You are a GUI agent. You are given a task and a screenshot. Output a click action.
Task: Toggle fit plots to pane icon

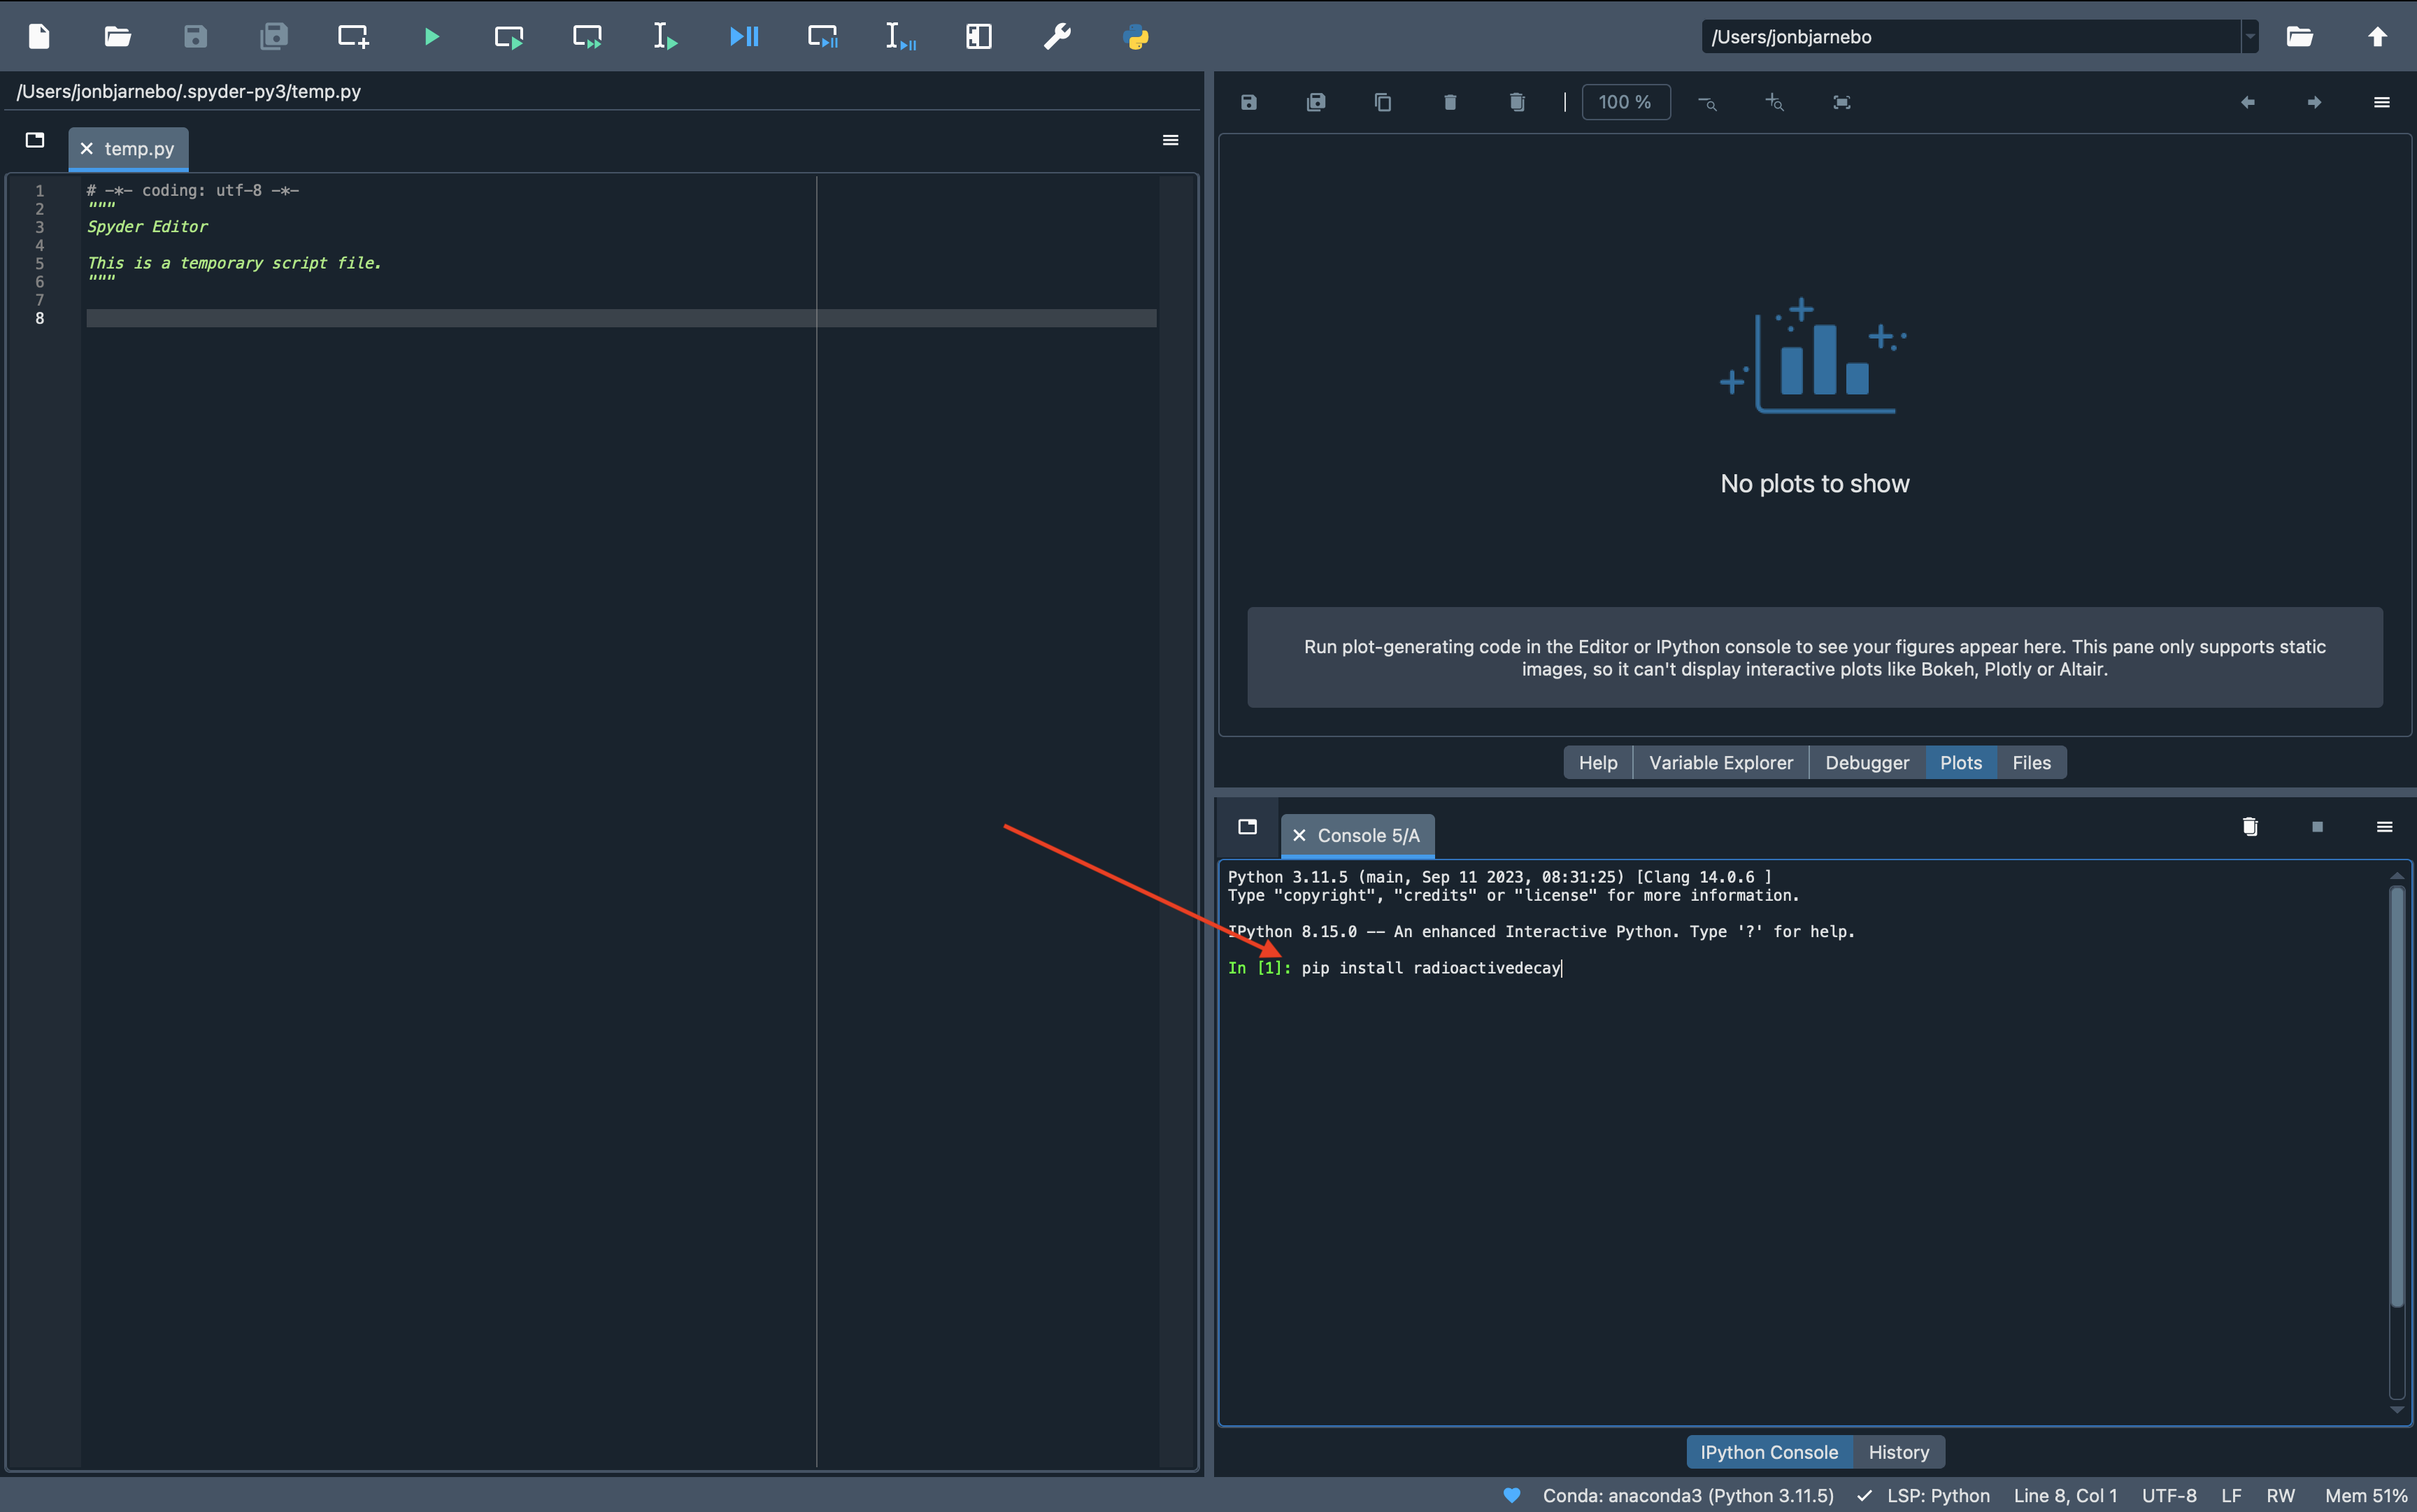click(x=1841, y=102)
